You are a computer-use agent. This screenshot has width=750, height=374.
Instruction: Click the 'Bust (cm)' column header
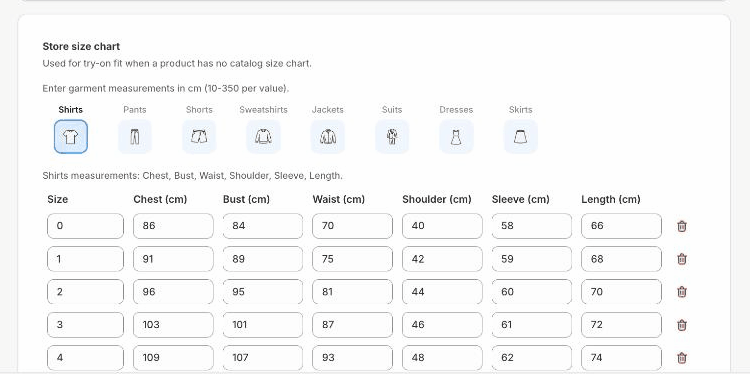pyautogui.click(x=246, y=199)
